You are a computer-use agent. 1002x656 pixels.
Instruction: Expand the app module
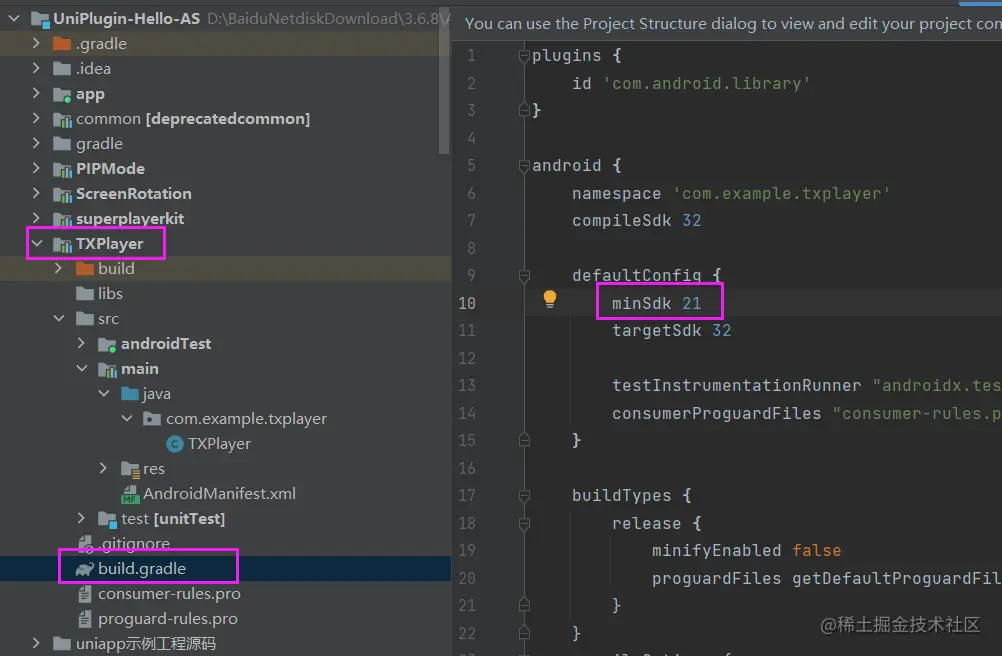36,93
